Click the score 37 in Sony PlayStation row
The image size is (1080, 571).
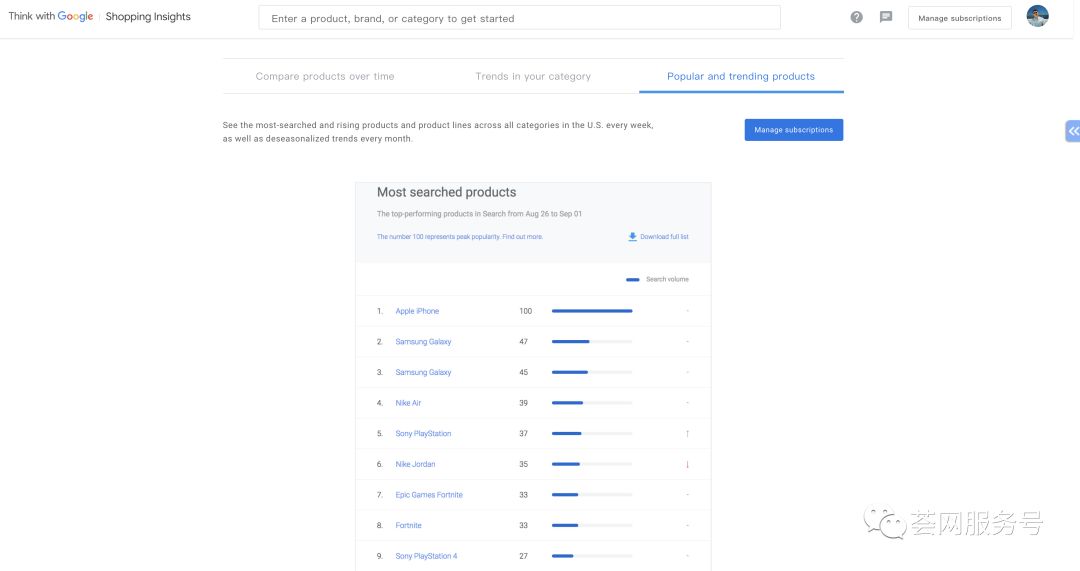pos(523,434)
